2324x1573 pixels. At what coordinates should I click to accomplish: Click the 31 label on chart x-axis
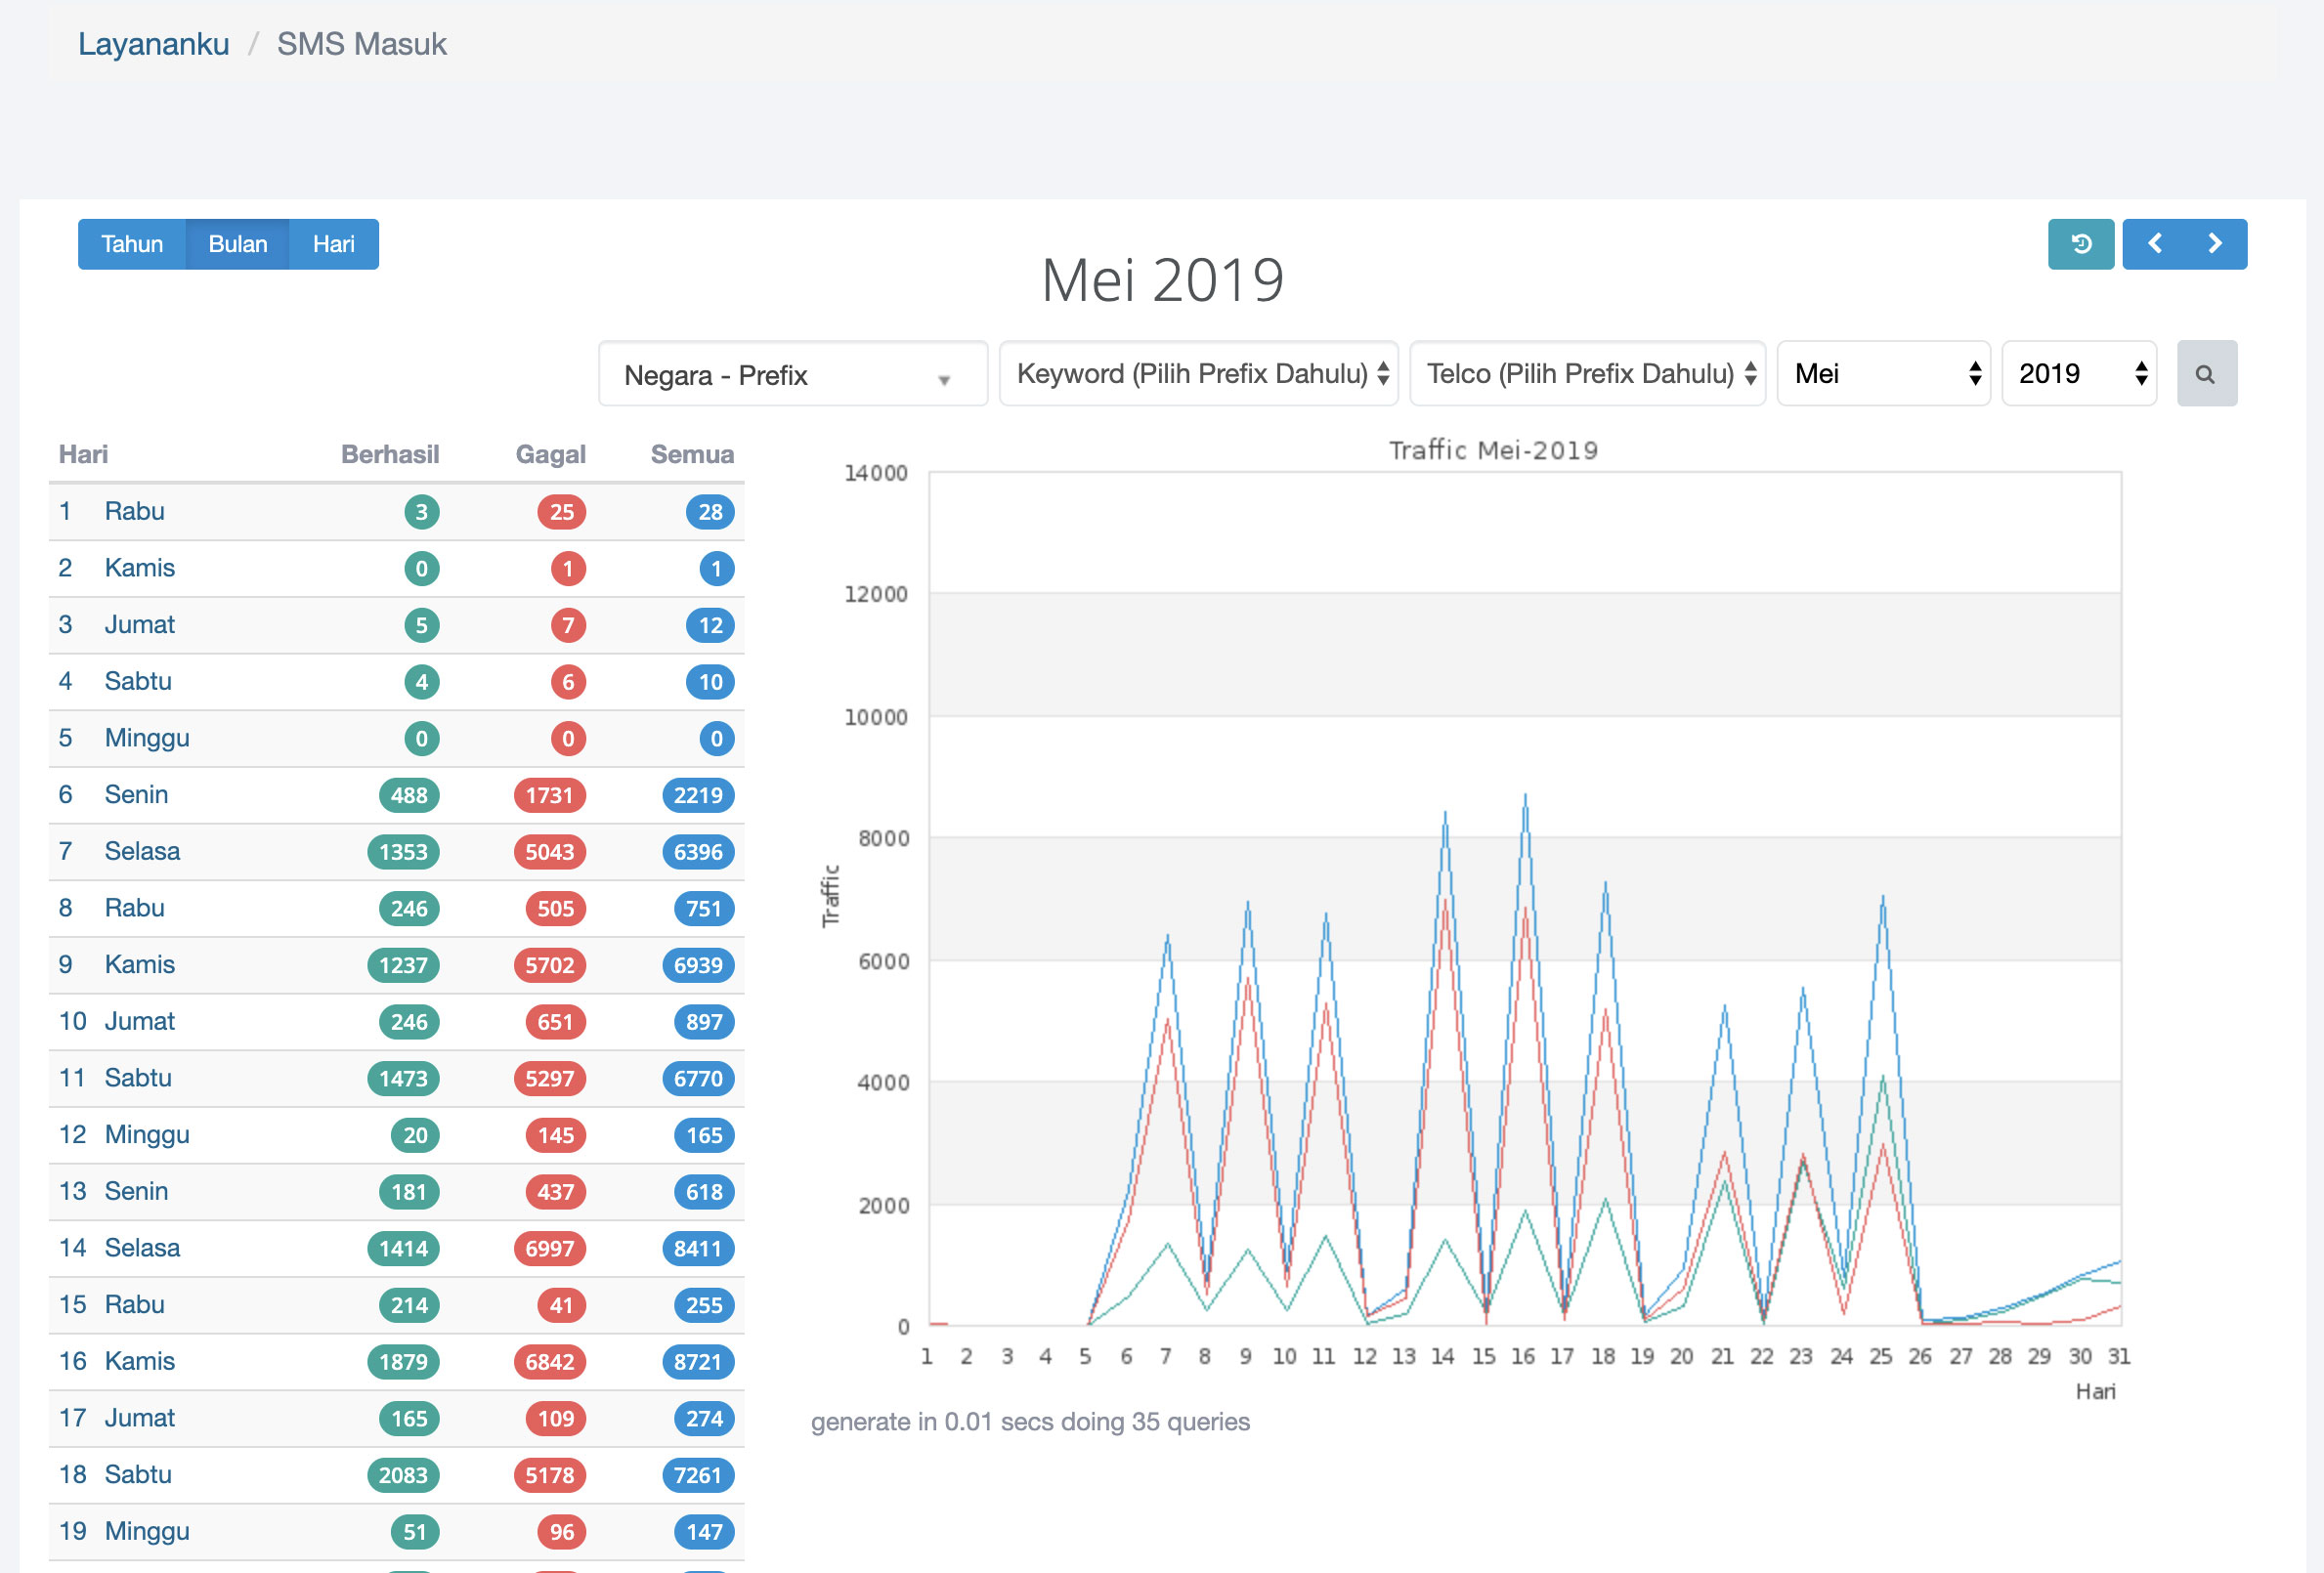[x=2119, y=1357]
